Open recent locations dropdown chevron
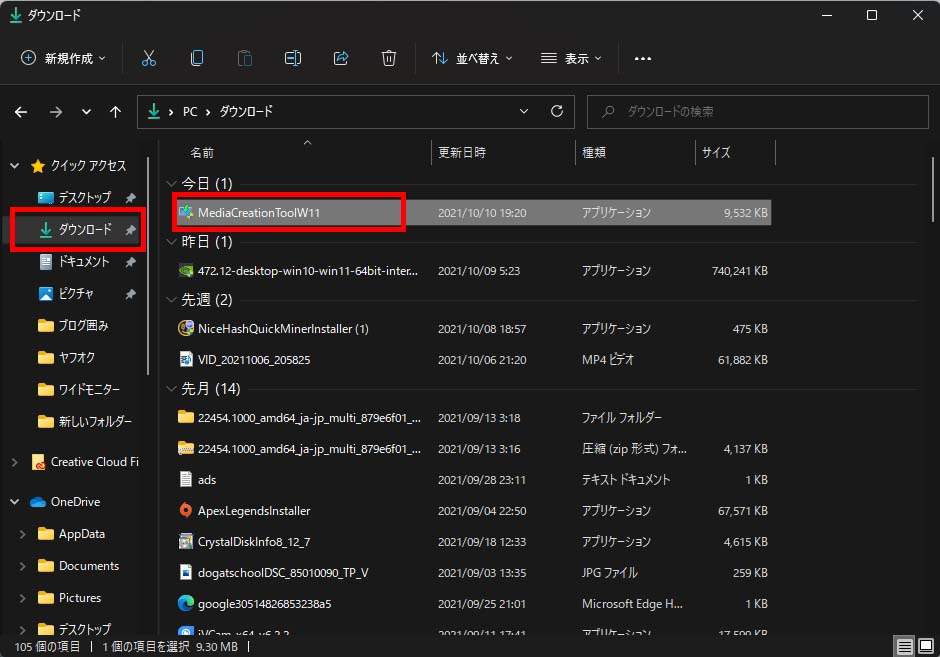 [86, 112]
